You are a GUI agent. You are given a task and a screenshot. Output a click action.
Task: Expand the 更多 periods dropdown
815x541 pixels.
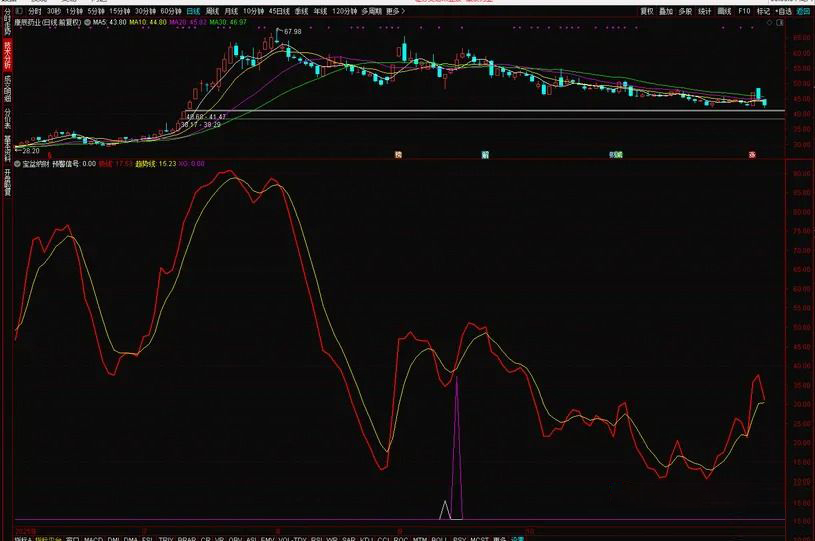coord(395,11)
